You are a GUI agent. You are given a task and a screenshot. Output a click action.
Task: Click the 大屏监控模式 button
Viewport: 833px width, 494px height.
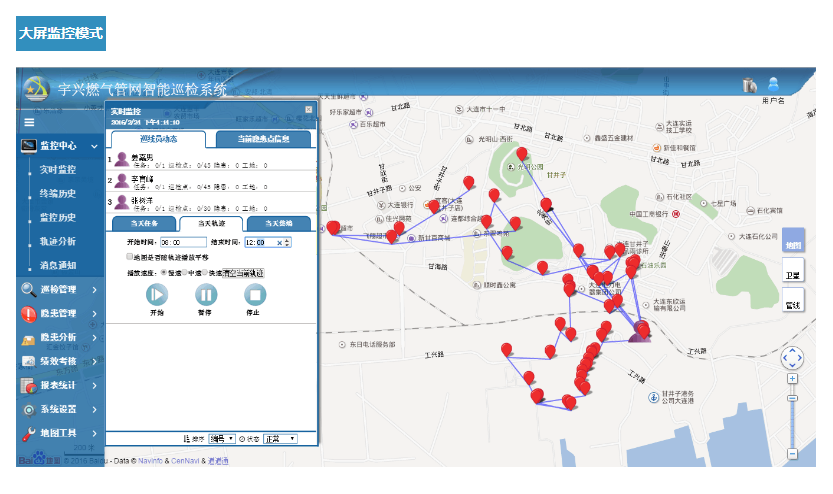tap(61, 33)
